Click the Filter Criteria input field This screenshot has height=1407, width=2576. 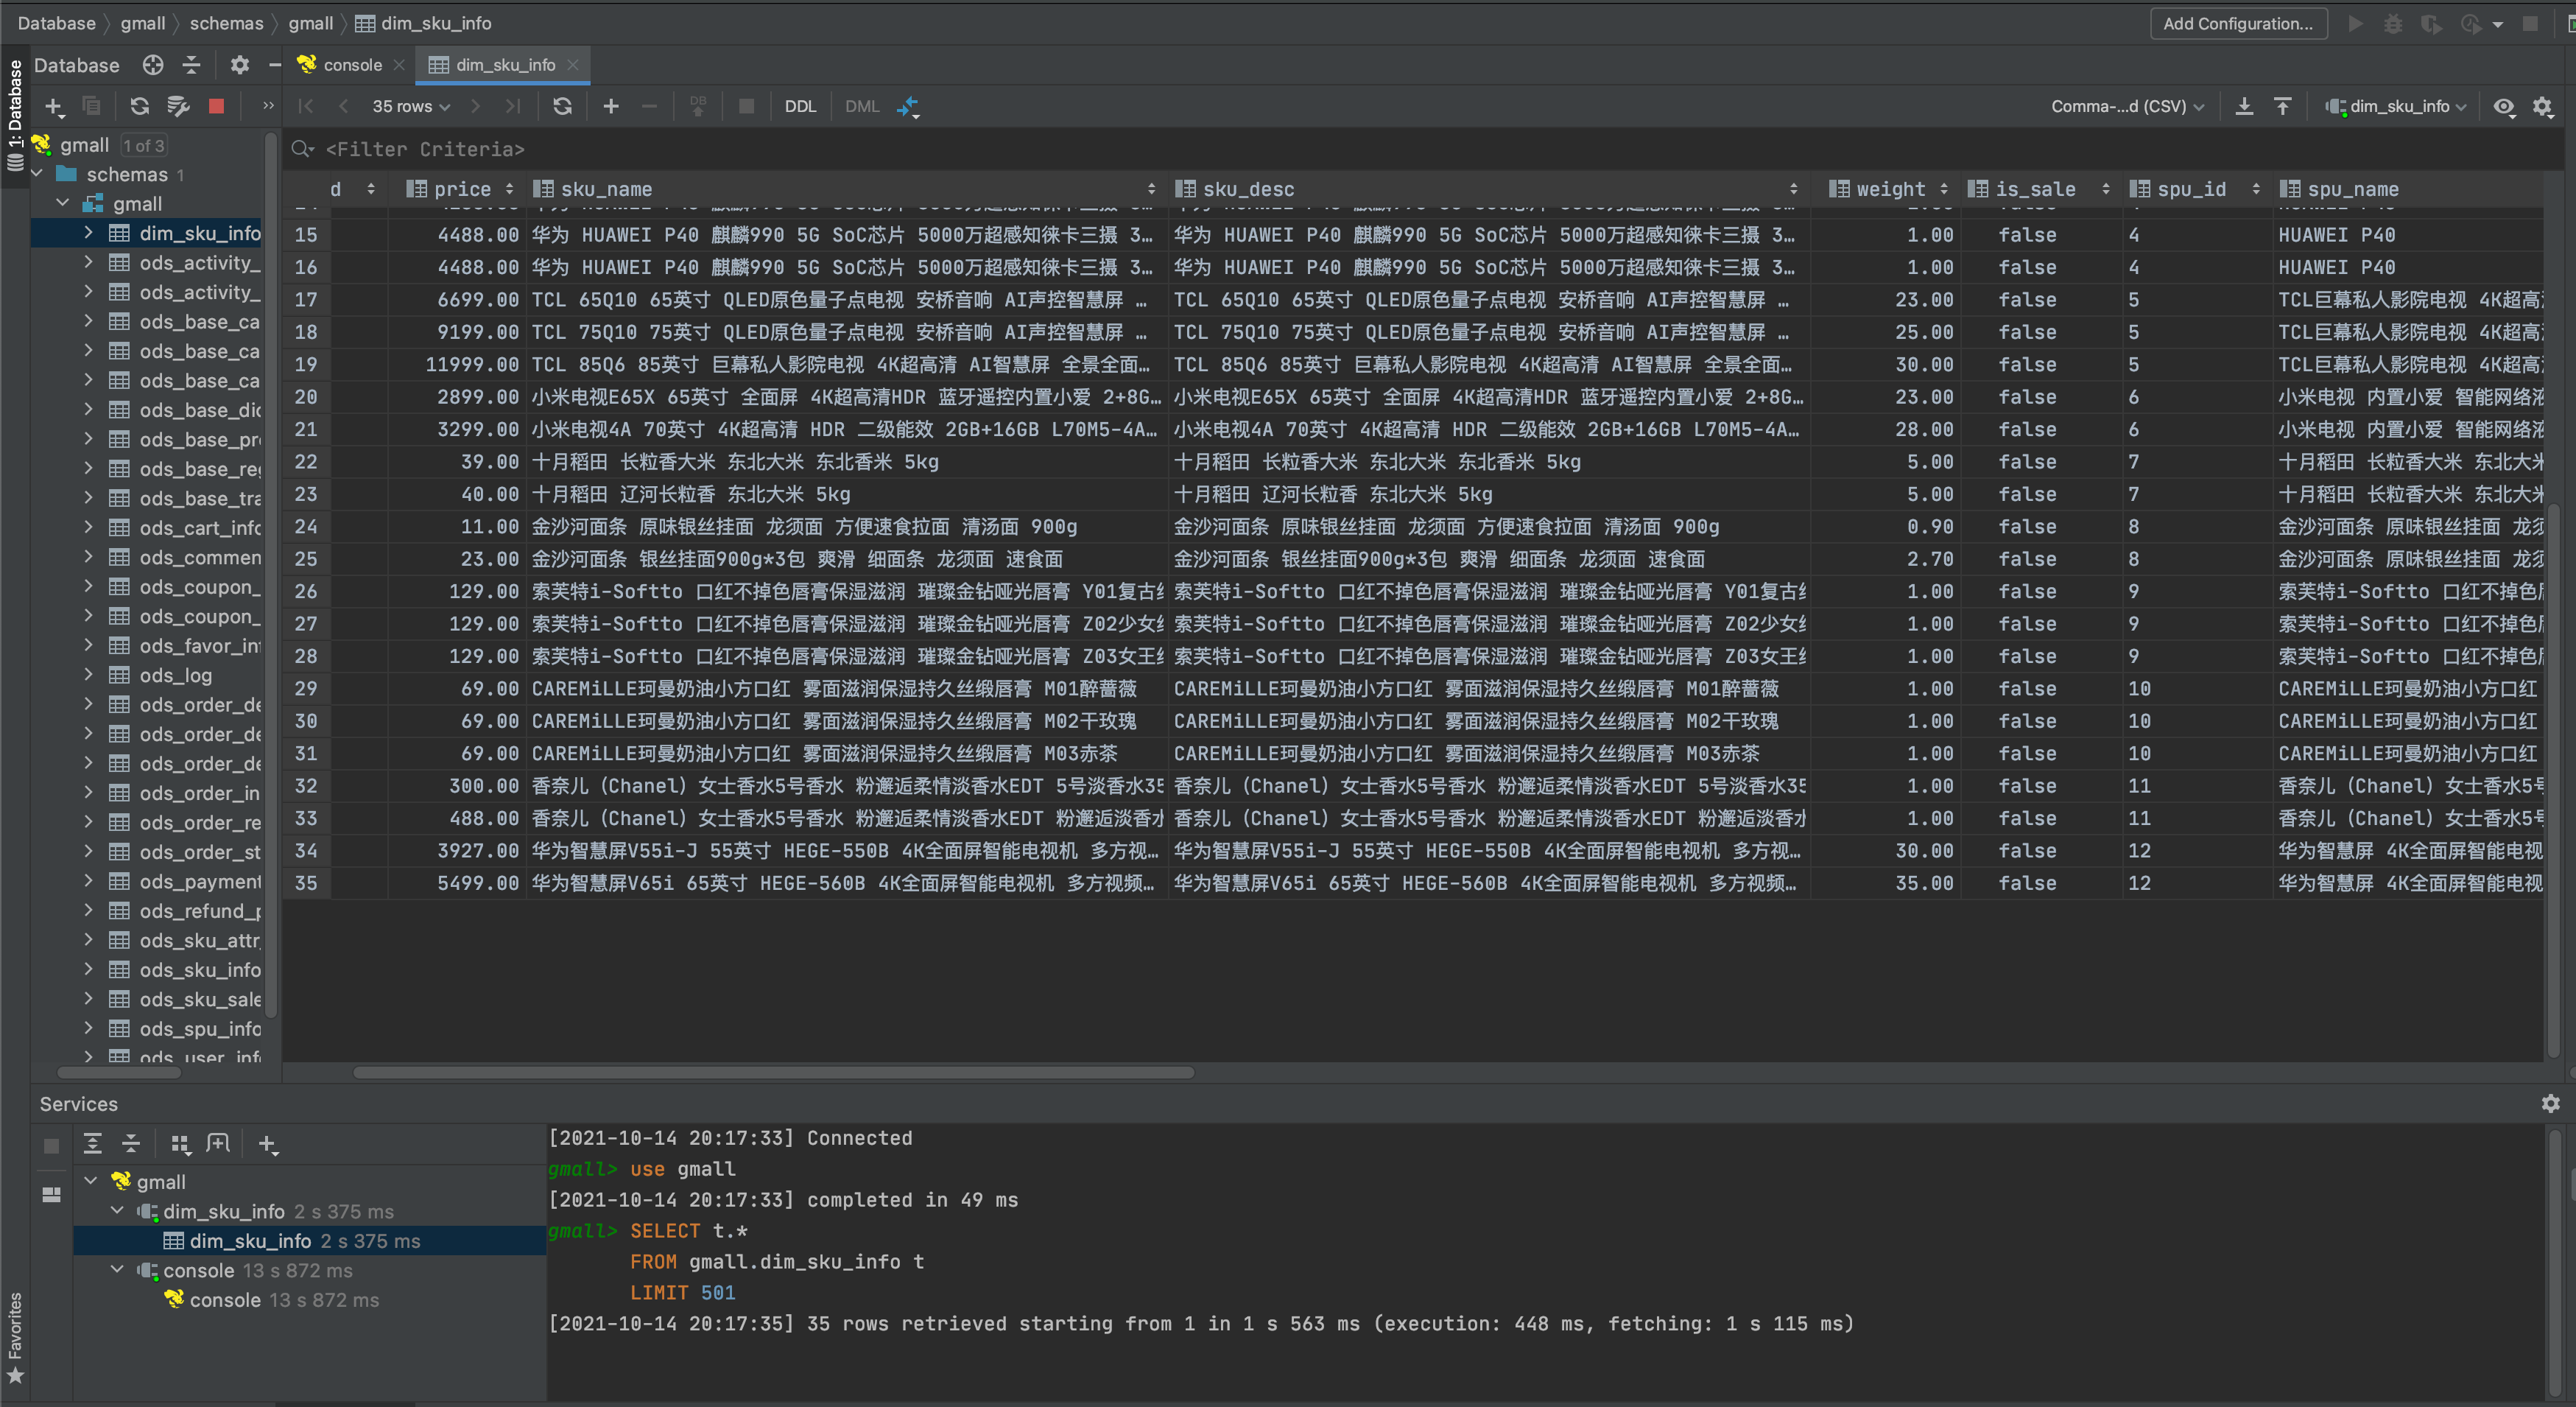[425, 149]
